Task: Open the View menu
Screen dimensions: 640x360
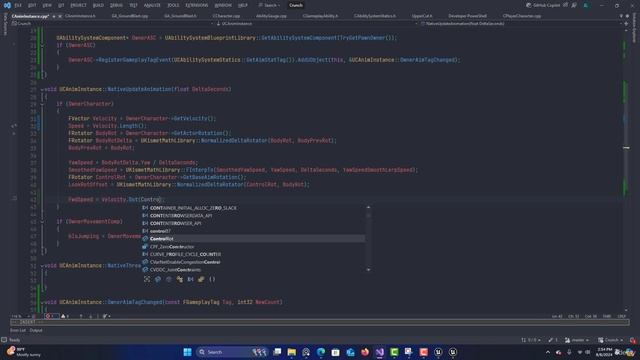Action: pyautogui.click(x=47, y=5)
